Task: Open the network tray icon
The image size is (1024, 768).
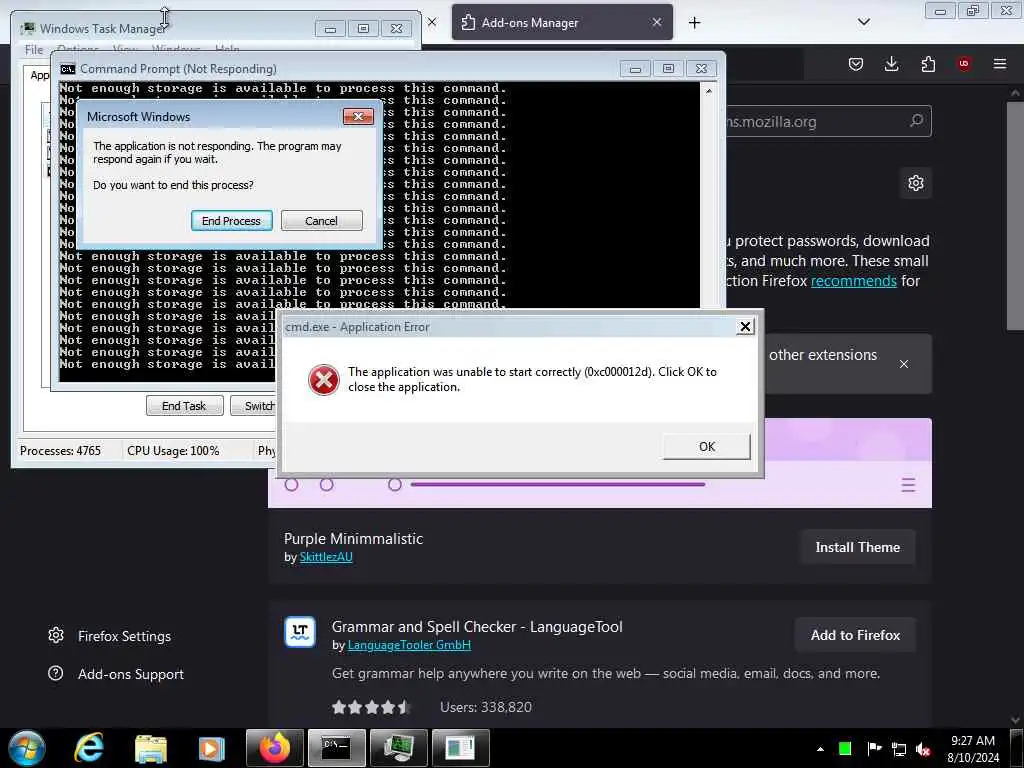Action: tap(899, 749)
